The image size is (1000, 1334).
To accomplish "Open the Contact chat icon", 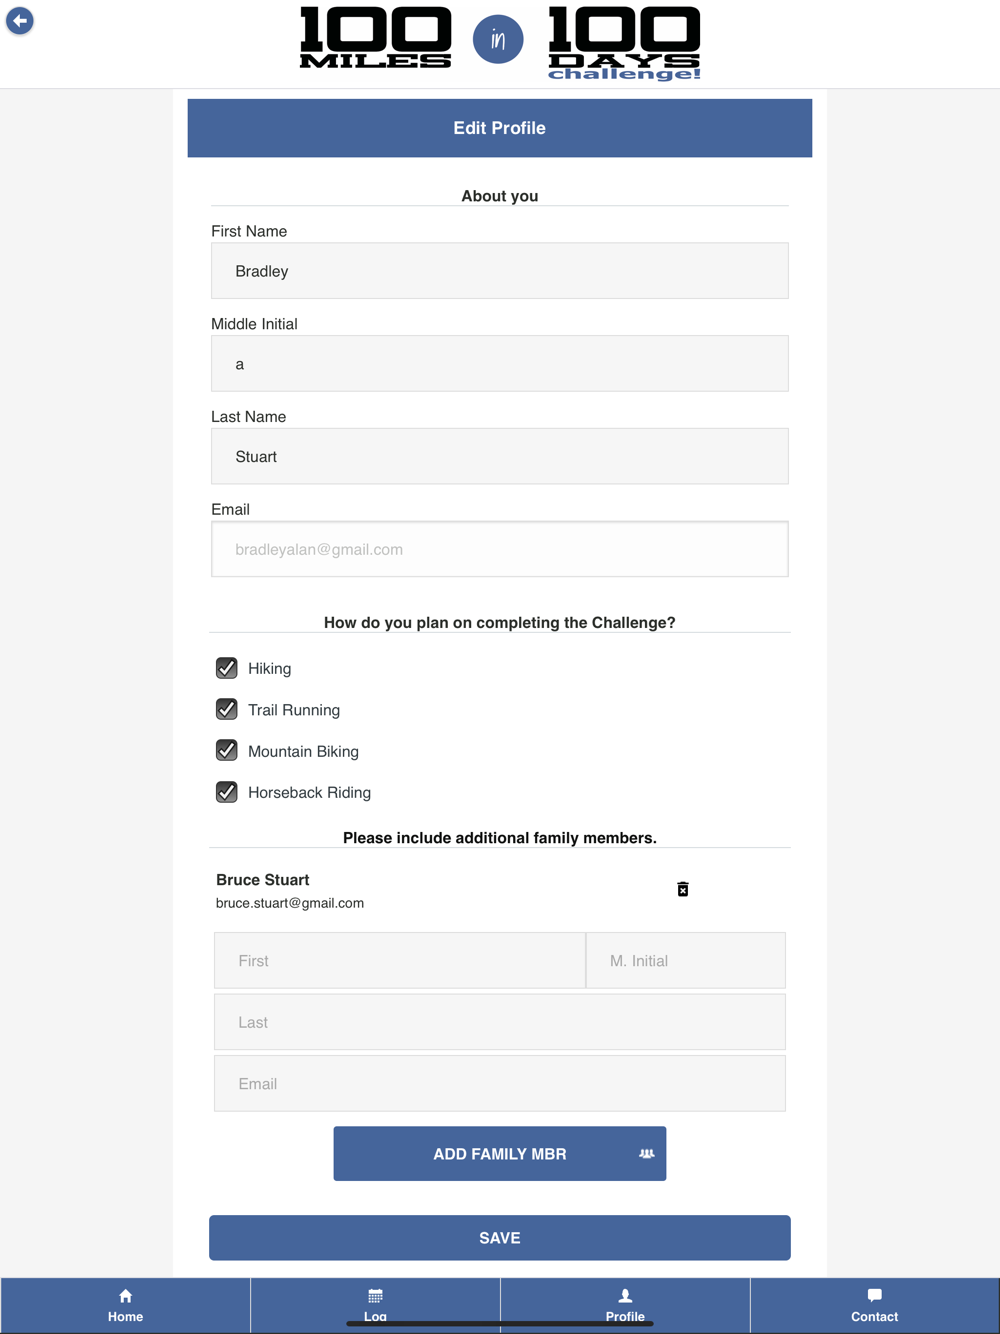I will 875,1296.
